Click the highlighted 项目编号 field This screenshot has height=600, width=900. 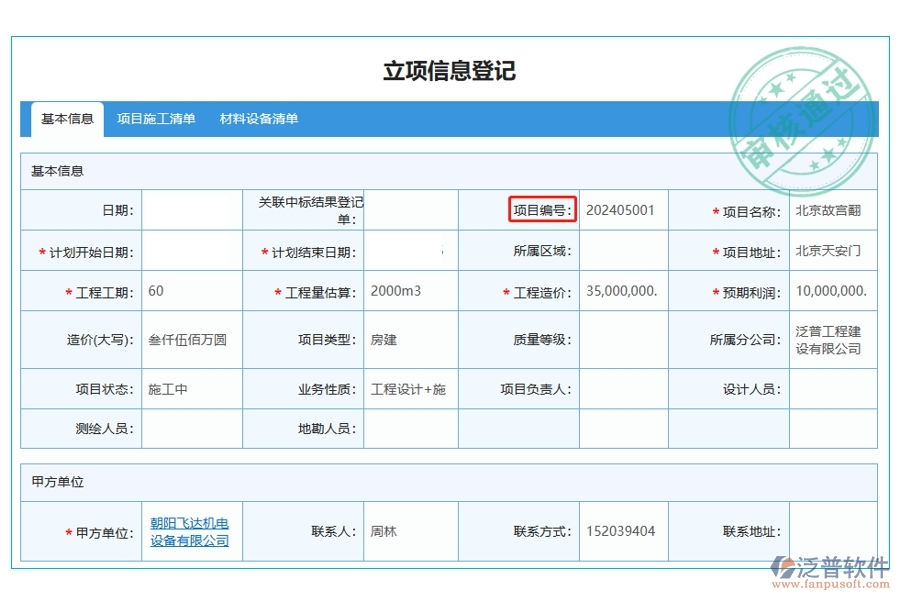(542, 210)
